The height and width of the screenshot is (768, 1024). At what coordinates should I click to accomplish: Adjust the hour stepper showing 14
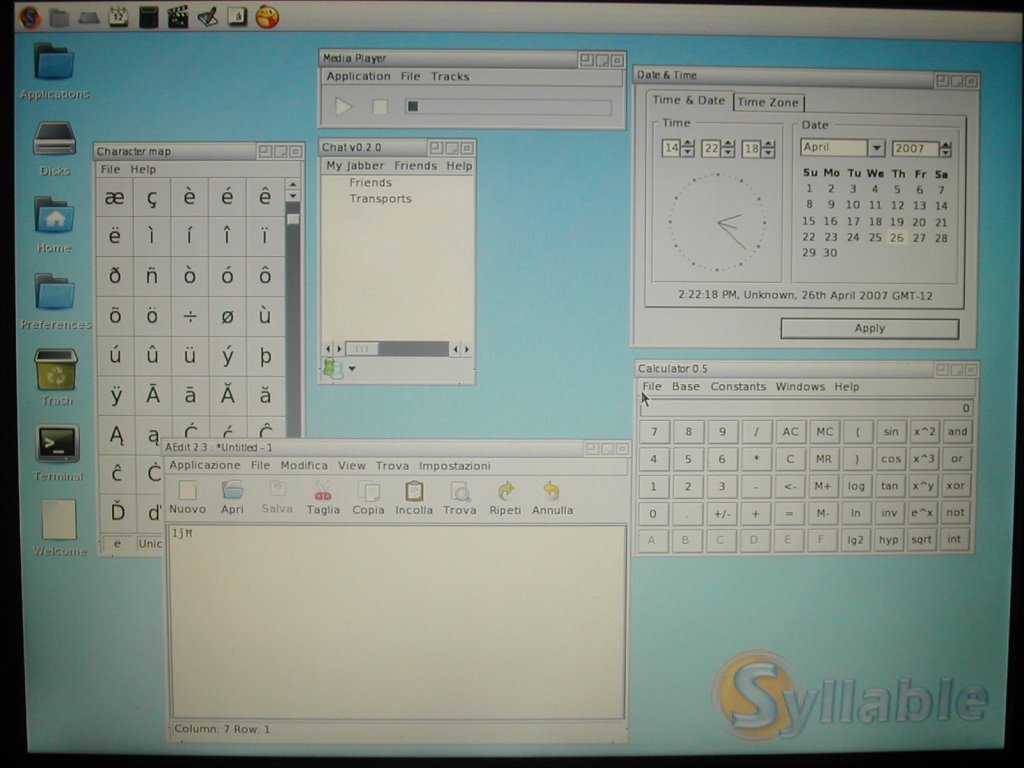point(687,149)
